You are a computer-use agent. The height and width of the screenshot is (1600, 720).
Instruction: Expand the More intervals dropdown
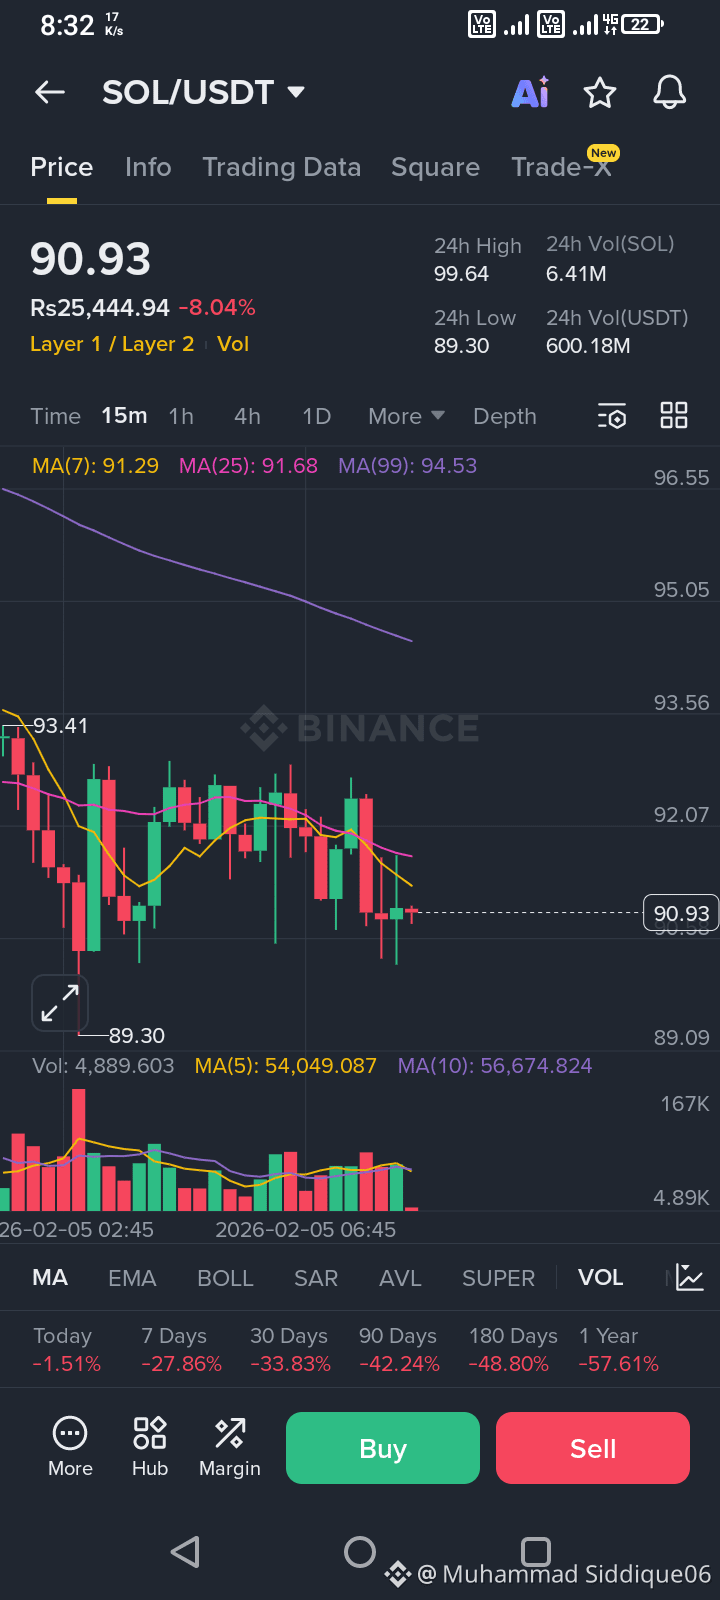[x=406, y=416]
